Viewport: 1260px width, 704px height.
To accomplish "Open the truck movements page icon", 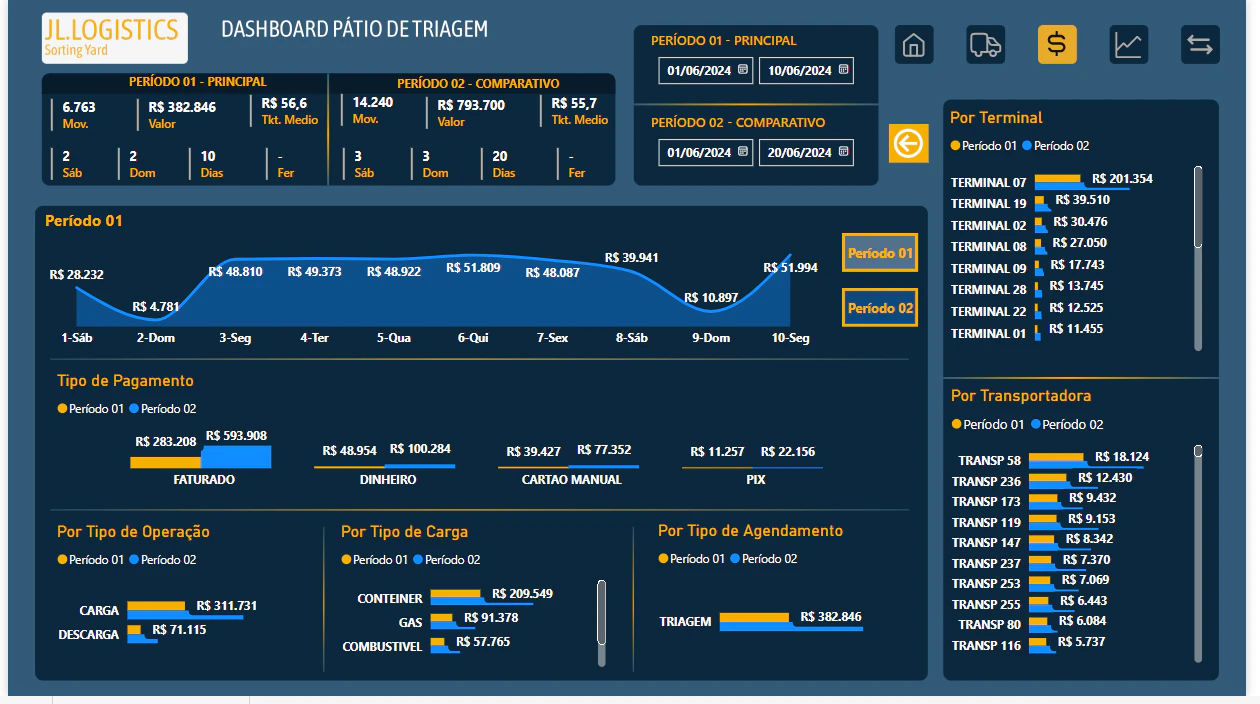I will [x=985, y=45].
